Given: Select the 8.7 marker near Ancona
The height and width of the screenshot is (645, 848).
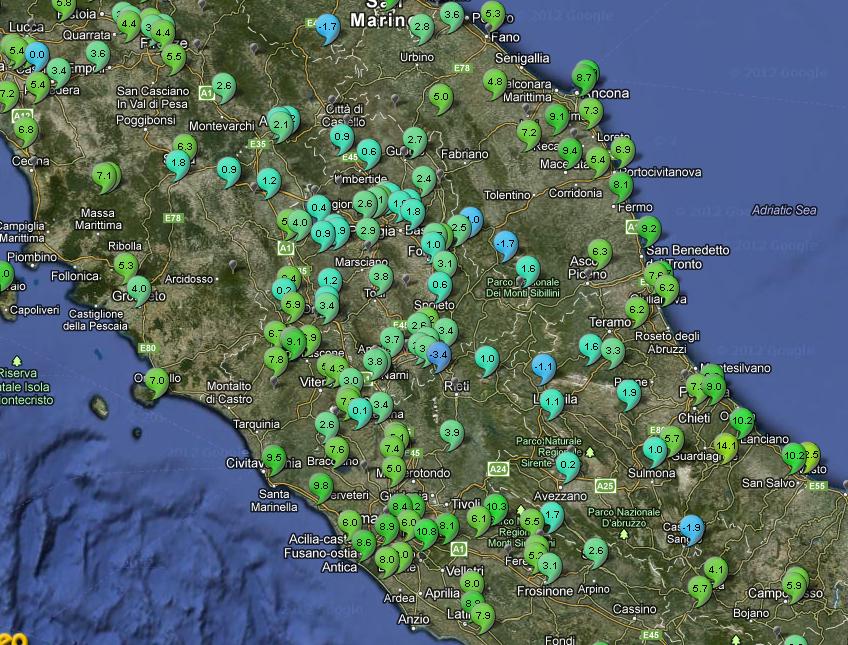Looking at the screenshot, I should [585, 76].
